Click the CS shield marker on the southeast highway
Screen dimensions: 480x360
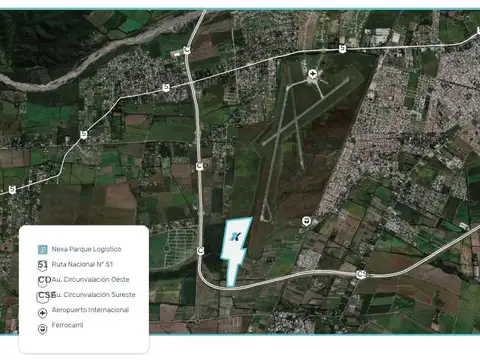point(361,275)
